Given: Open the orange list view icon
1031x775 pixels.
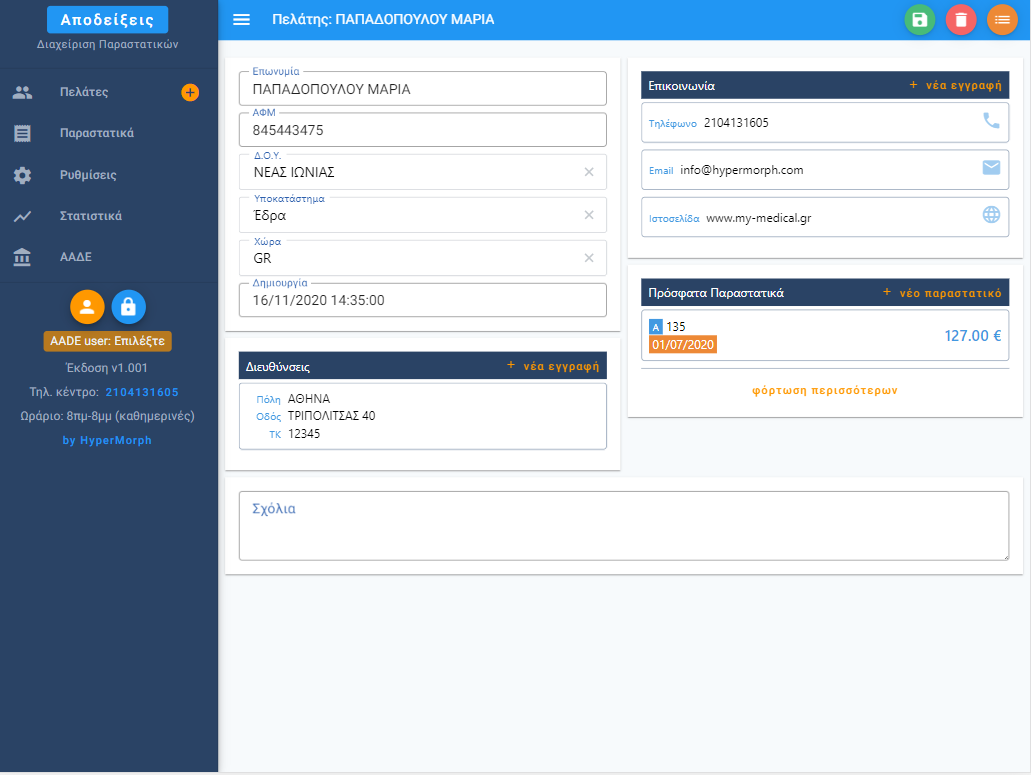Looking at the screenshot, I should click(1002, 20).
